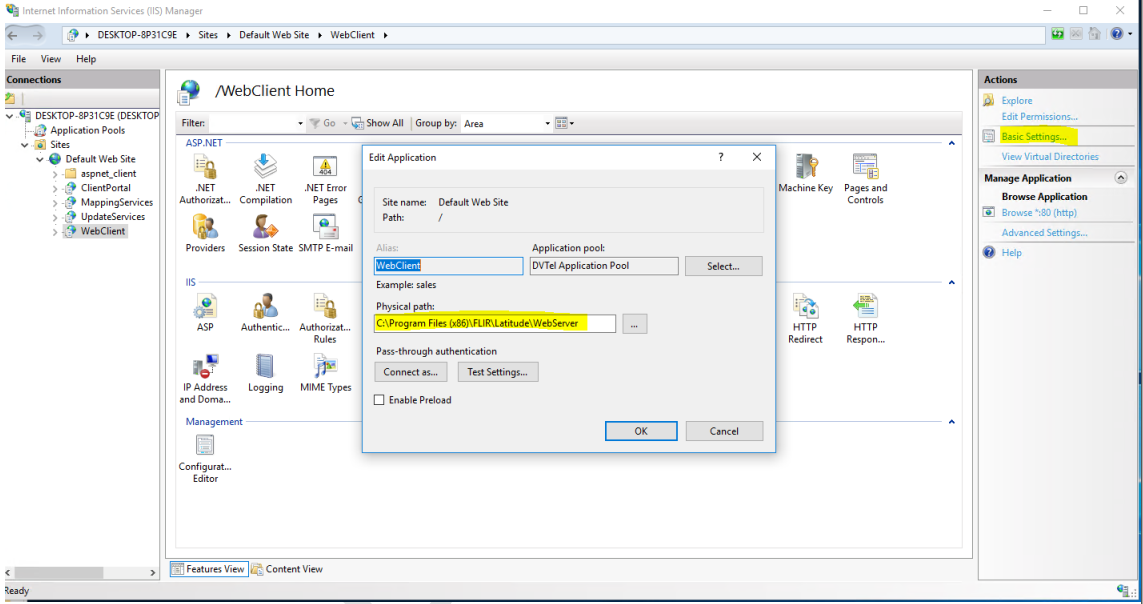Click the Advanced Settings link
The image size is (1143, 604).
pos(1044,233)
